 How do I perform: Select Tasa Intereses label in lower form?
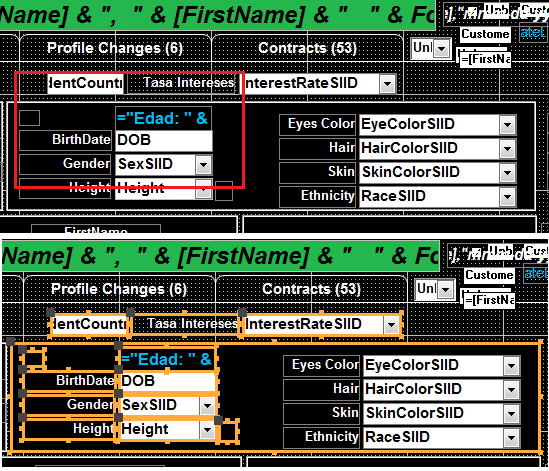pyautogui.click(x=186, y=324)
